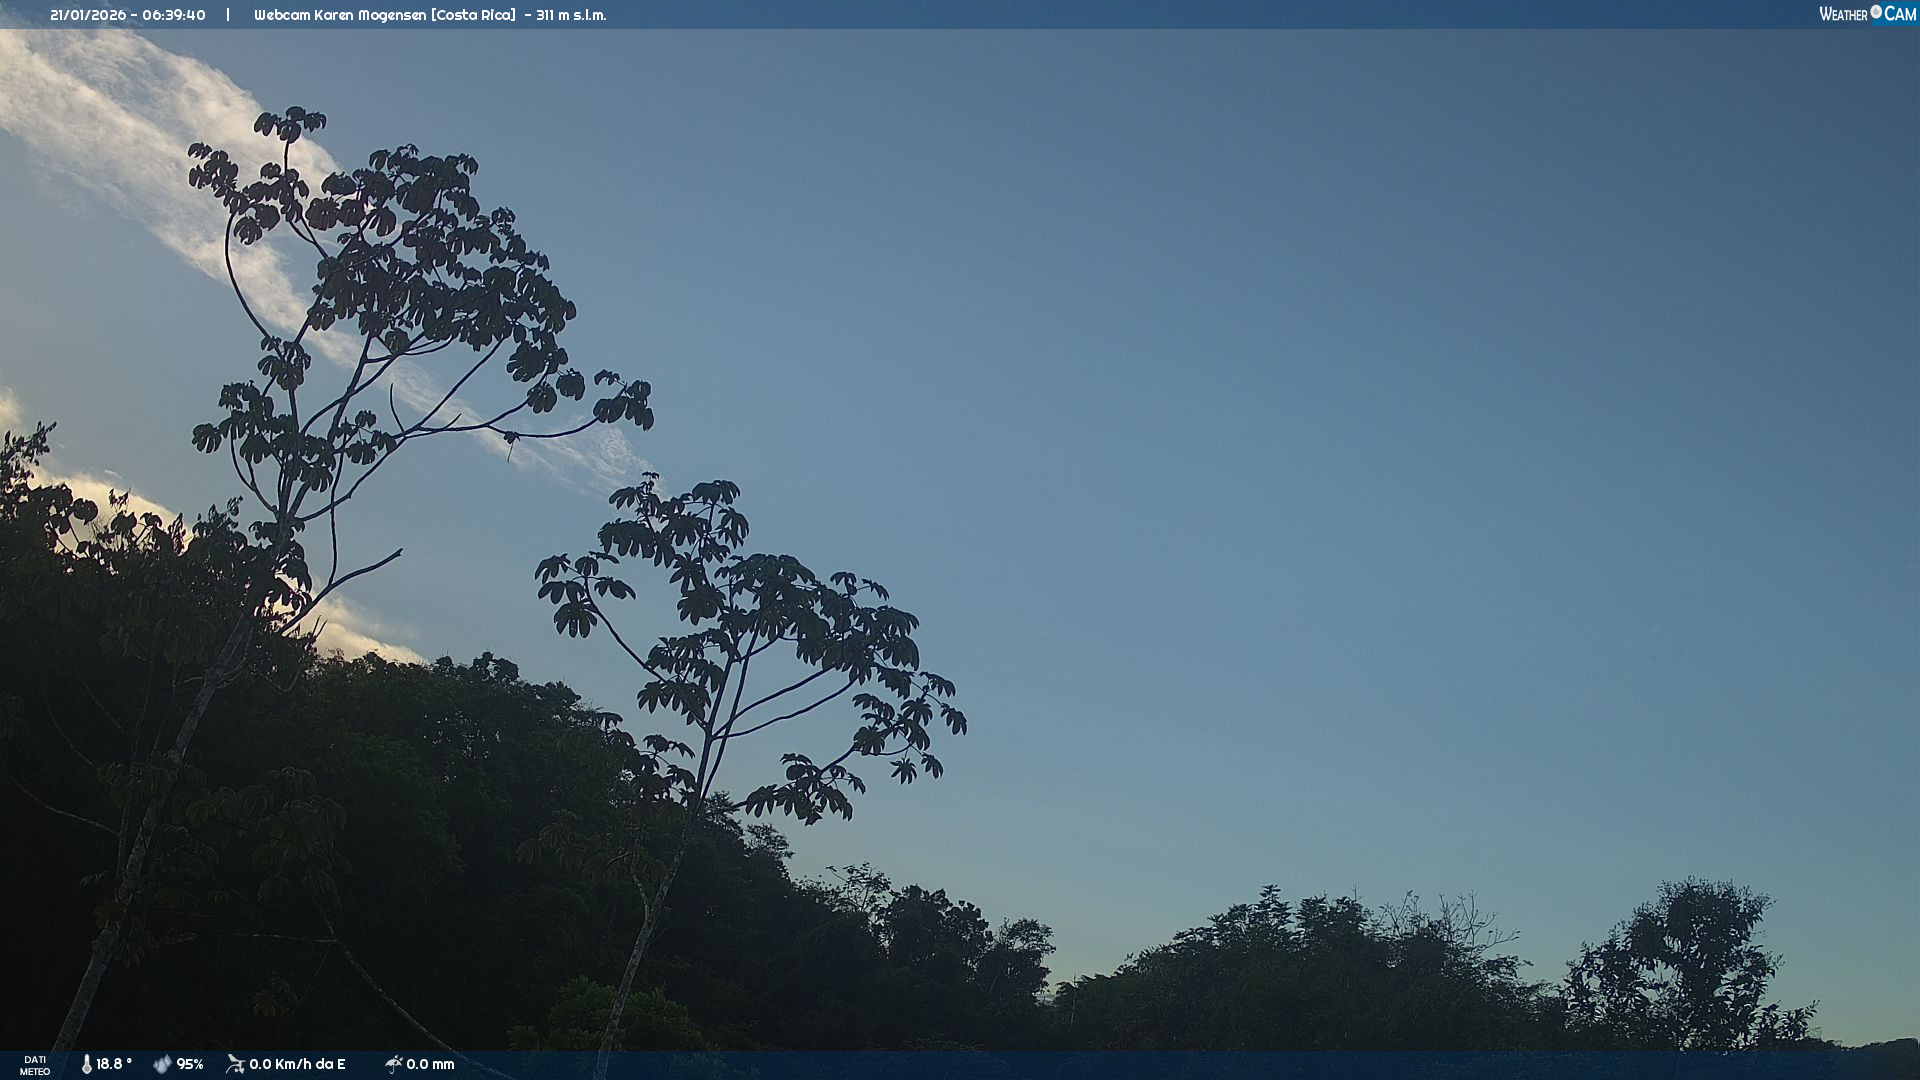Click the 0.0 mm rainfall reading
This screenshot has height=1080, width=1920.
click(x=430, y=1064)
